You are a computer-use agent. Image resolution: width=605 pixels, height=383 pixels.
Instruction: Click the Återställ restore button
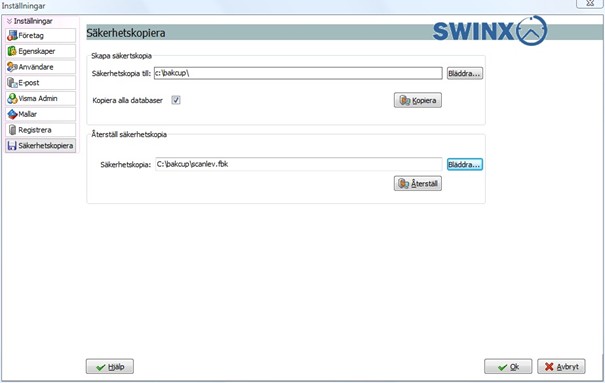point(417,184)
